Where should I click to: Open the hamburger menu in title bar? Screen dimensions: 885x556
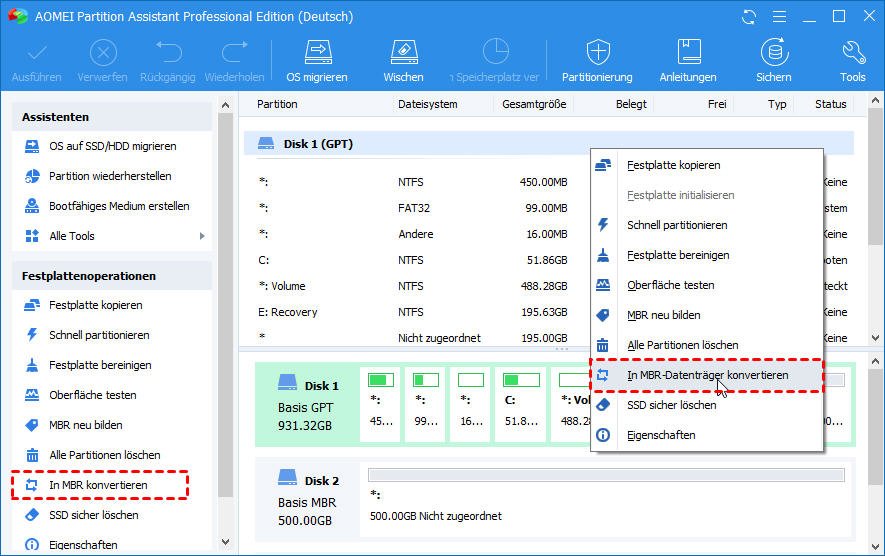coord(779,17)
